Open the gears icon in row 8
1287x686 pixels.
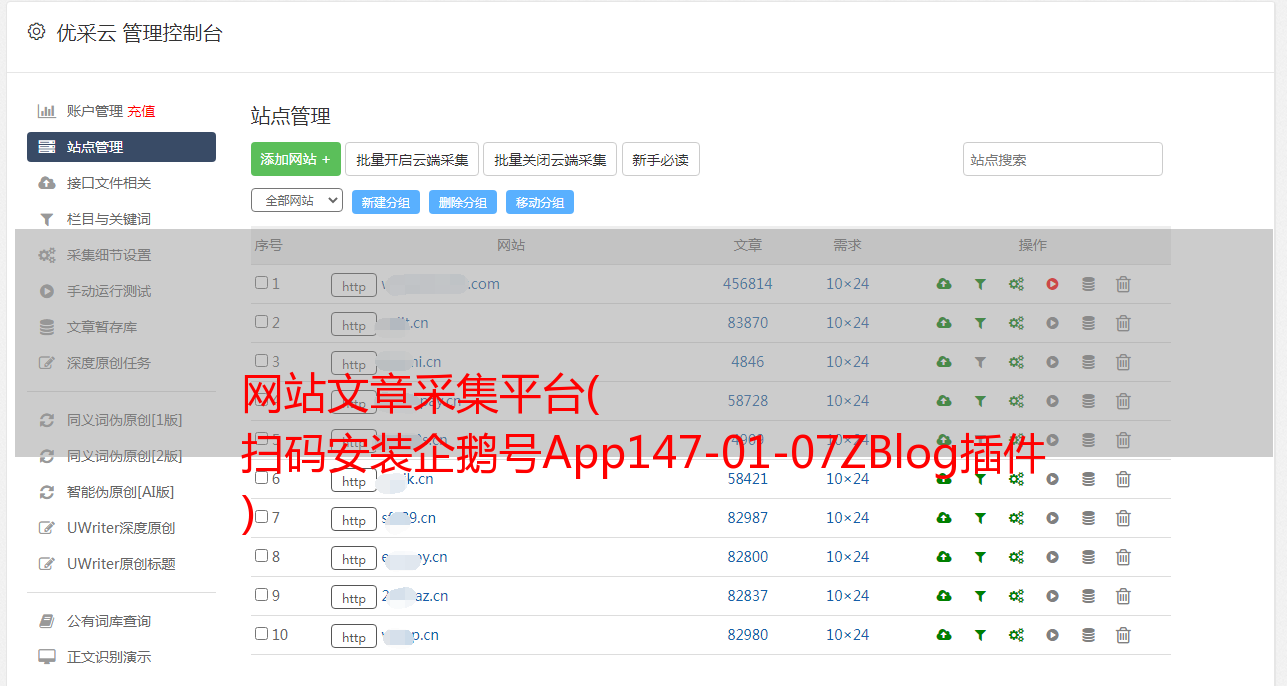pos(1016,557)
